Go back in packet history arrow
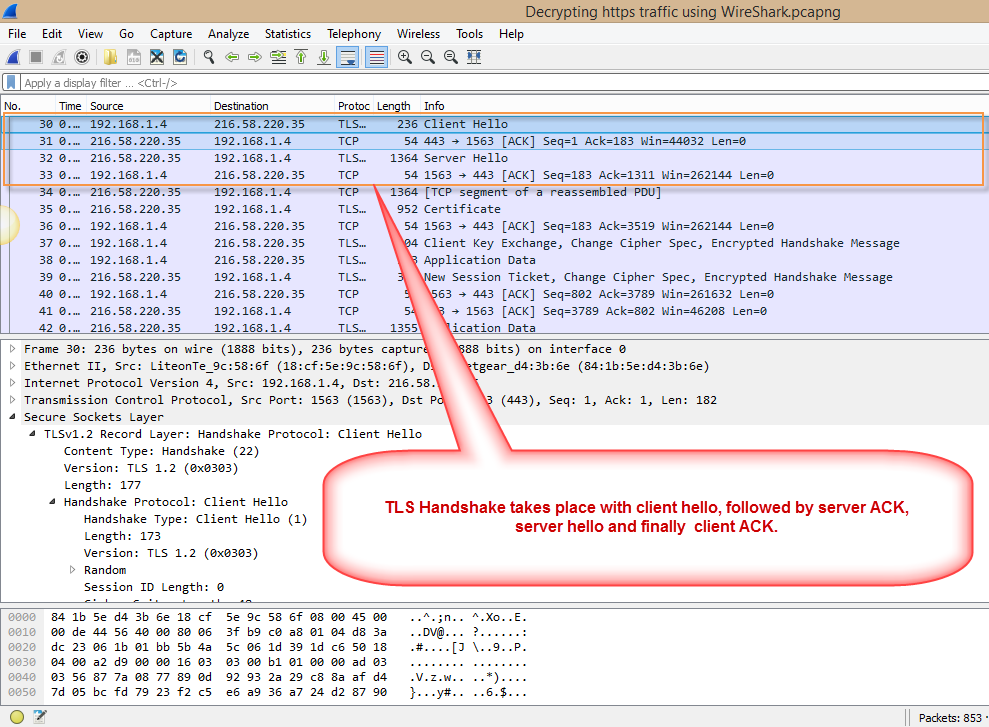Viewport: 989px width, 727px height. click(232, 57)
